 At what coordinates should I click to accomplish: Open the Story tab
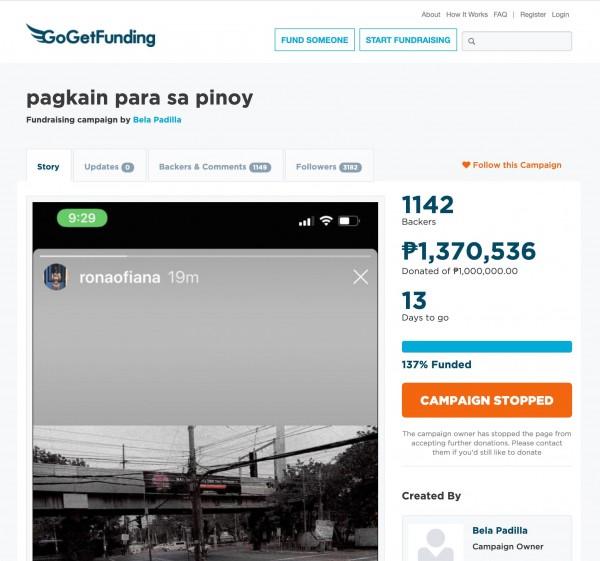tap(49, 166)
